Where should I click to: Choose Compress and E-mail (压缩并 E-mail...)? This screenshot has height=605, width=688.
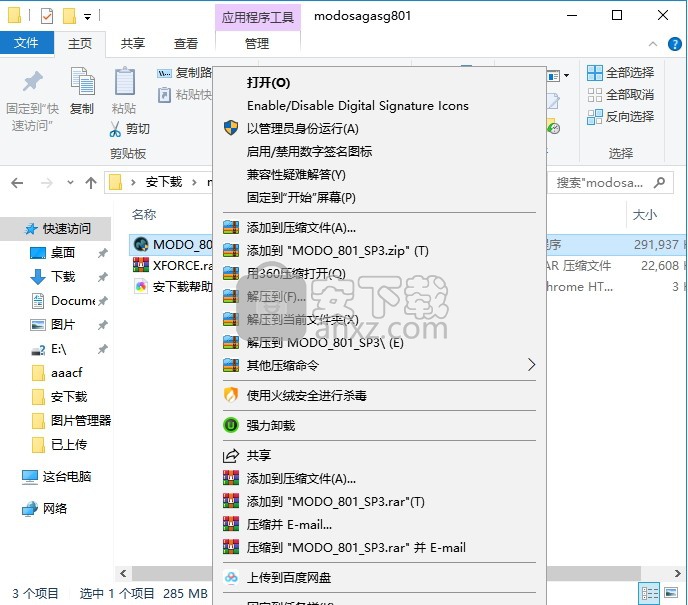tap(380, 524)
